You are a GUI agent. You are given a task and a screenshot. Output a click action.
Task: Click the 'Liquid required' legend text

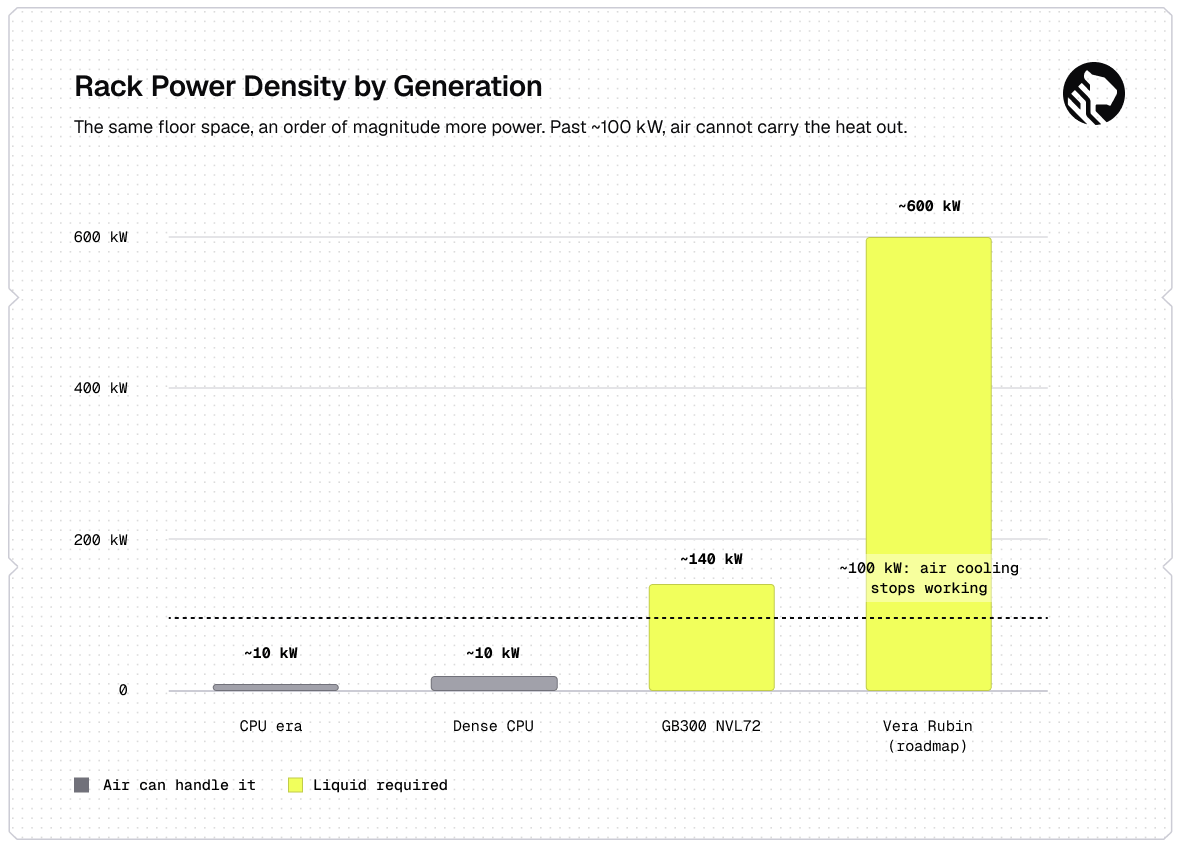(380, 785)
